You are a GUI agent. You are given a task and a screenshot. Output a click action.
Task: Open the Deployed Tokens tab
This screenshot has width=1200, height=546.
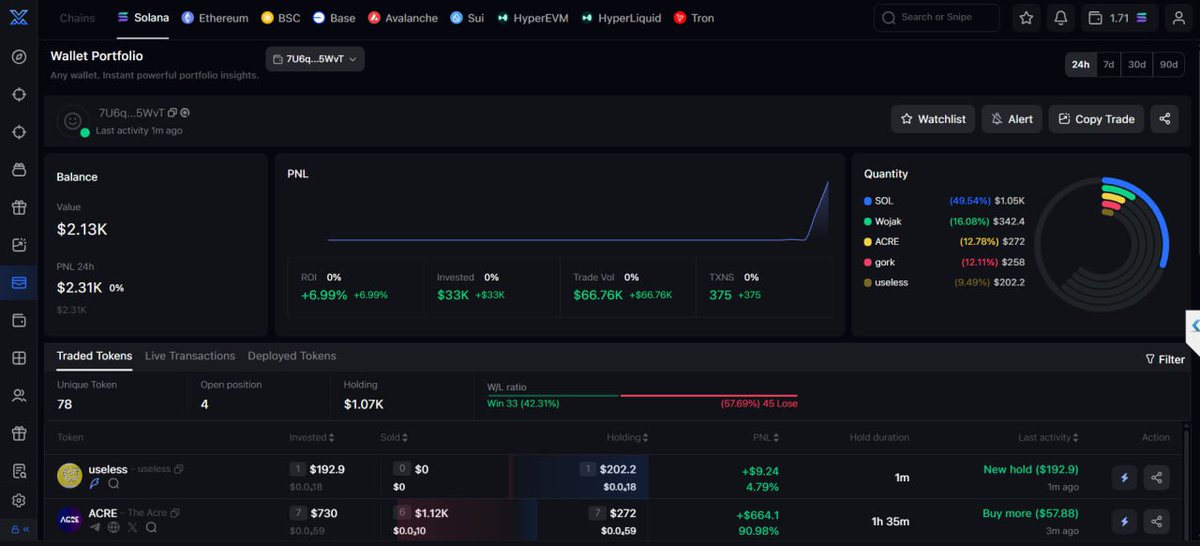[292, 356]
